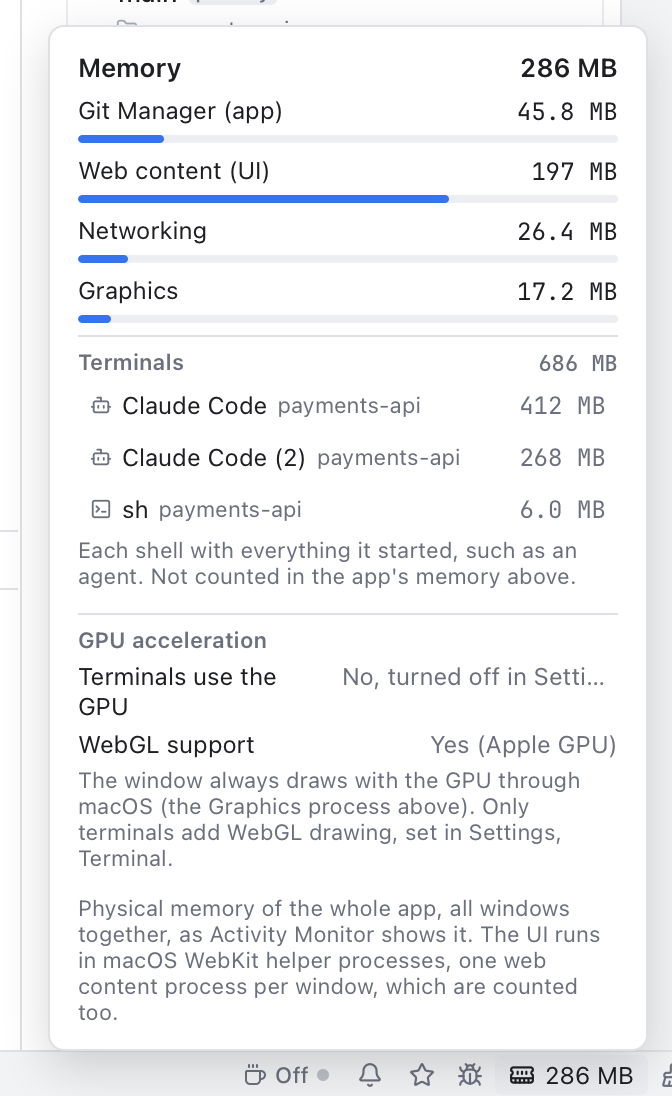
Task: Click the Yes (Apple GPU) value
Action: (x=523, y=745)
